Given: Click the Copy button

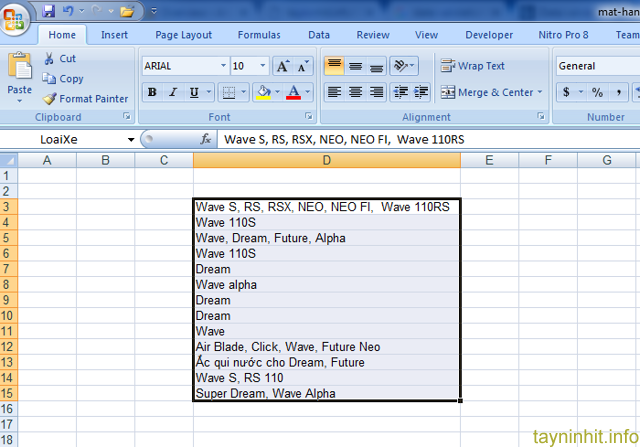Looking at the screenshot, I should point(63,79).
